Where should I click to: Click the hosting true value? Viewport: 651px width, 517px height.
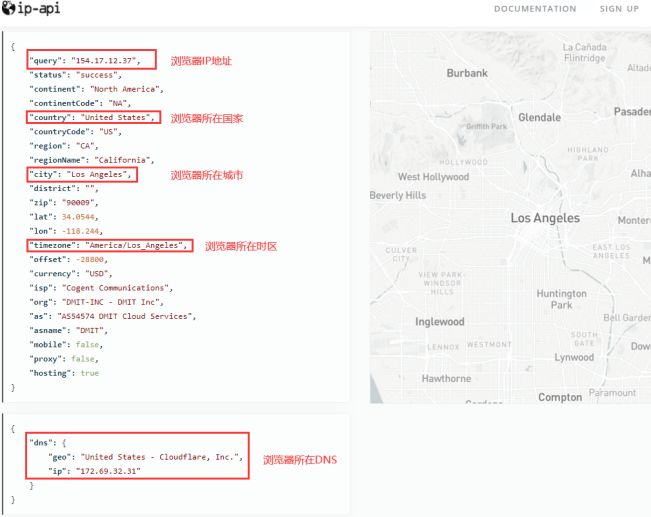pyautogui.click(x=89, y=372)
